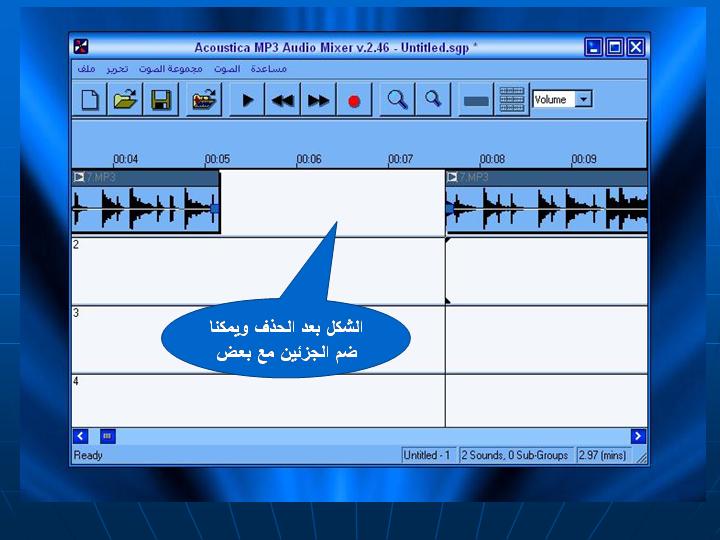The width and height of the screenshot is (720, 540).
Task: Click the track 3 number label
Action: point(76,313)
